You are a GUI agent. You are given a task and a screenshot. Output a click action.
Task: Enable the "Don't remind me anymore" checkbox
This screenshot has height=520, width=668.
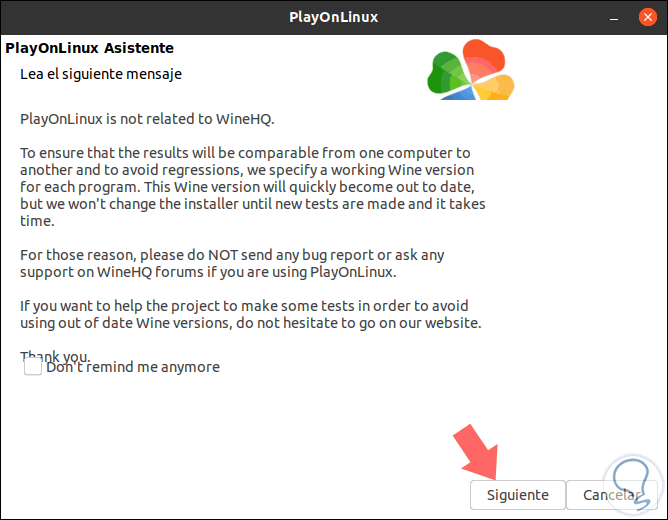(33, 366)
